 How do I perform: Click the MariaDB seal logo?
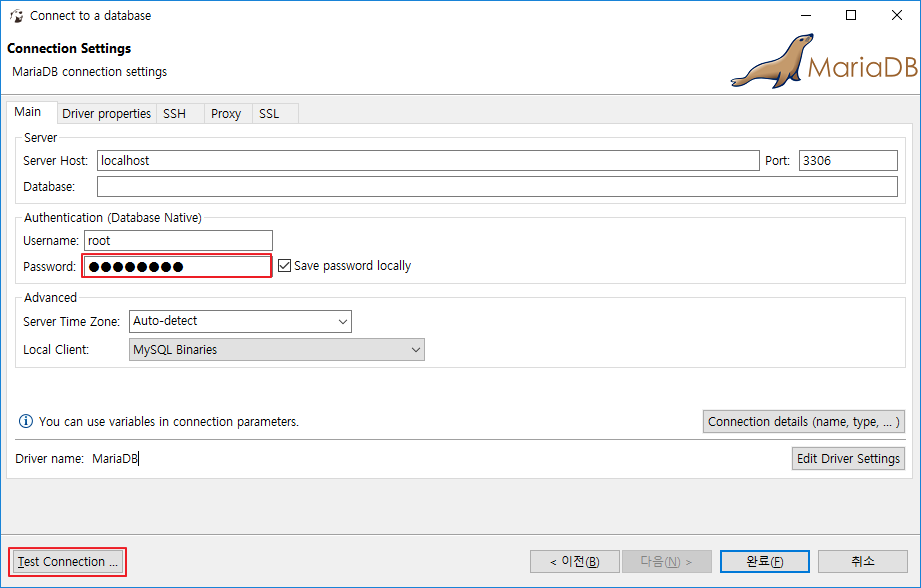[824, 61]
